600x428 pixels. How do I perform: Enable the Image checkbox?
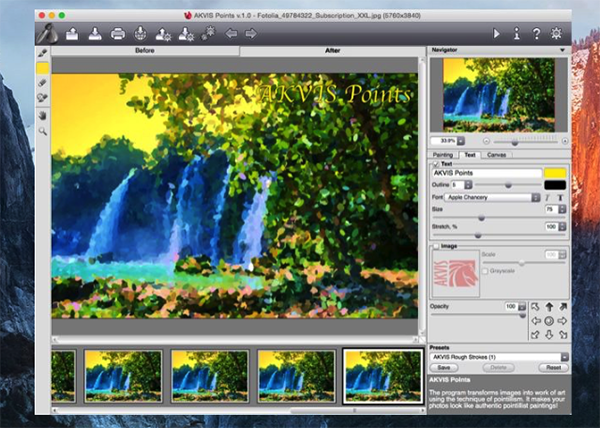[x=436, y=246]
